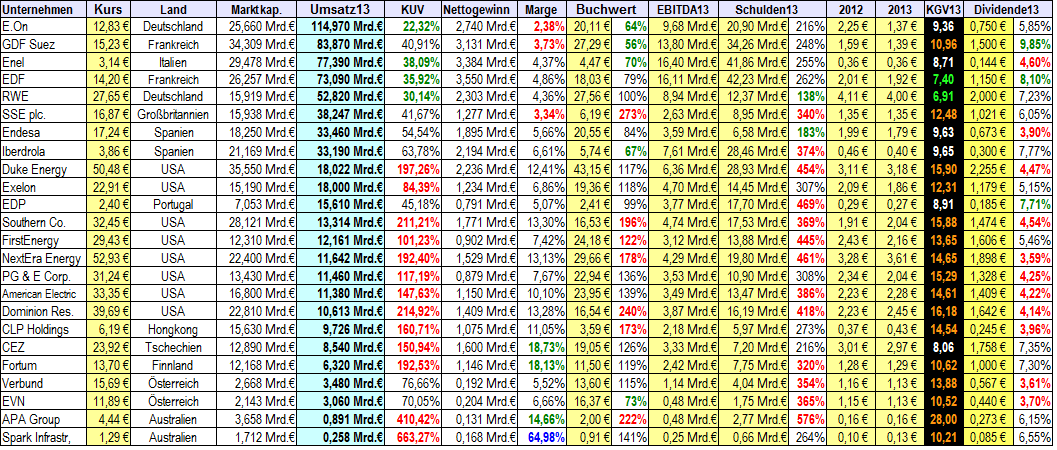Image resolution: width=1057 pixels, height=450 pixels.
Task: Click the PG & E Corp. cell
Action: [44, 274]
